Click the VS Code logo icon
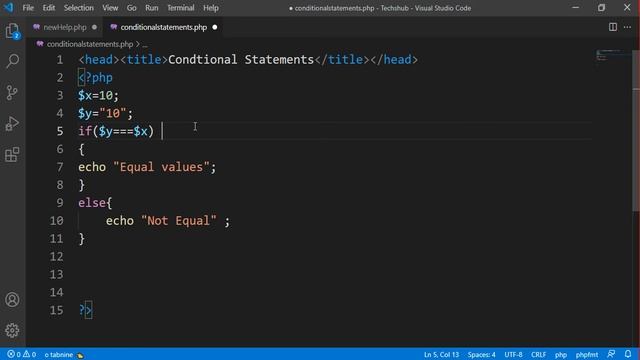The height and width of the screenshot is (360, 640). point(9,7)
